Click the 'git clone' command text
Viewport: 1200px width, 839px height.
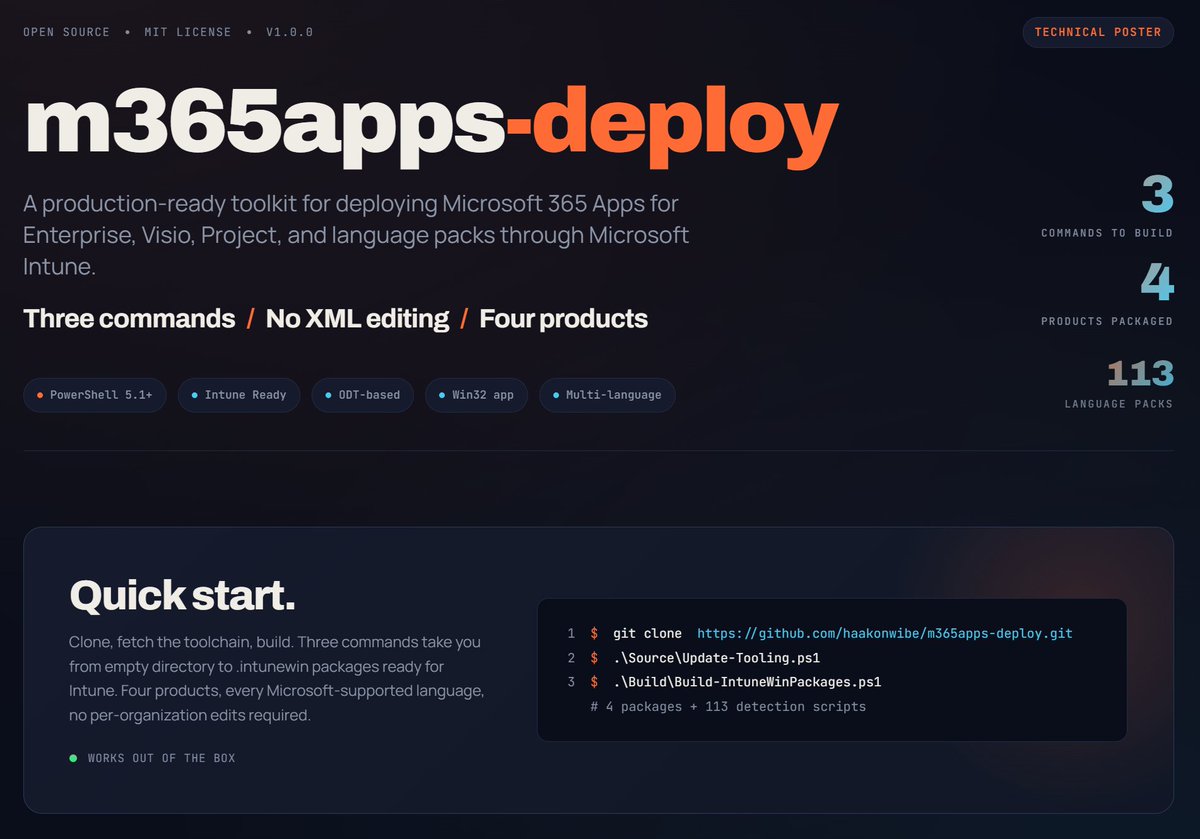point(647,634)
